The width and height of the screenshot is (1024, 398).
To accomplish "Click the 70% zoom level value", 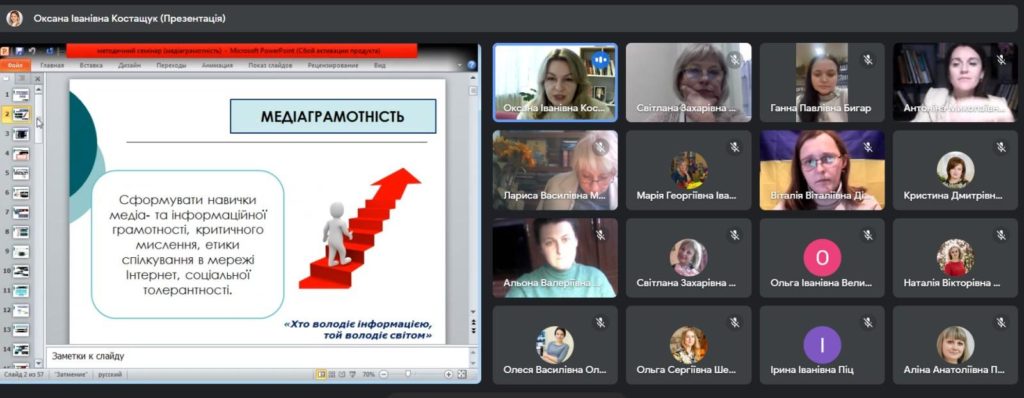I will click(x=368, y=374).
